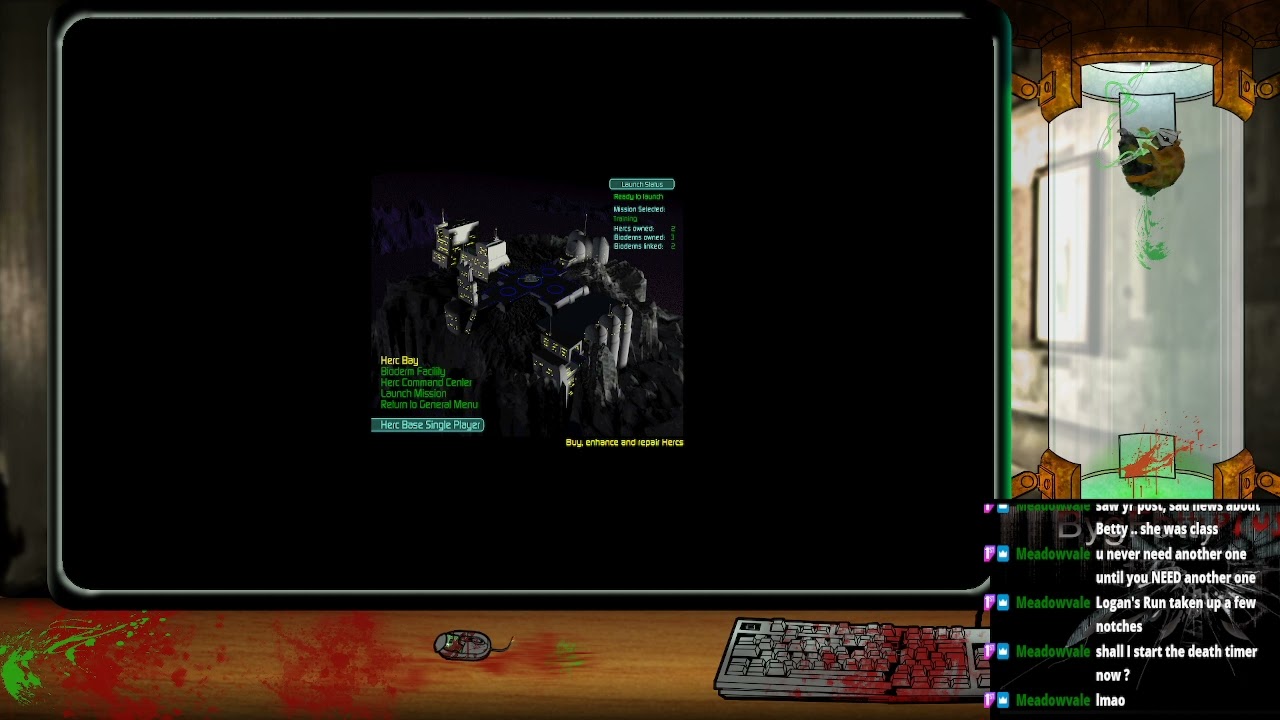The height and width of the screenshot is (720, 1280).
Task: Click the 'Hercs owned:' stat line
Action: [644, 229]
